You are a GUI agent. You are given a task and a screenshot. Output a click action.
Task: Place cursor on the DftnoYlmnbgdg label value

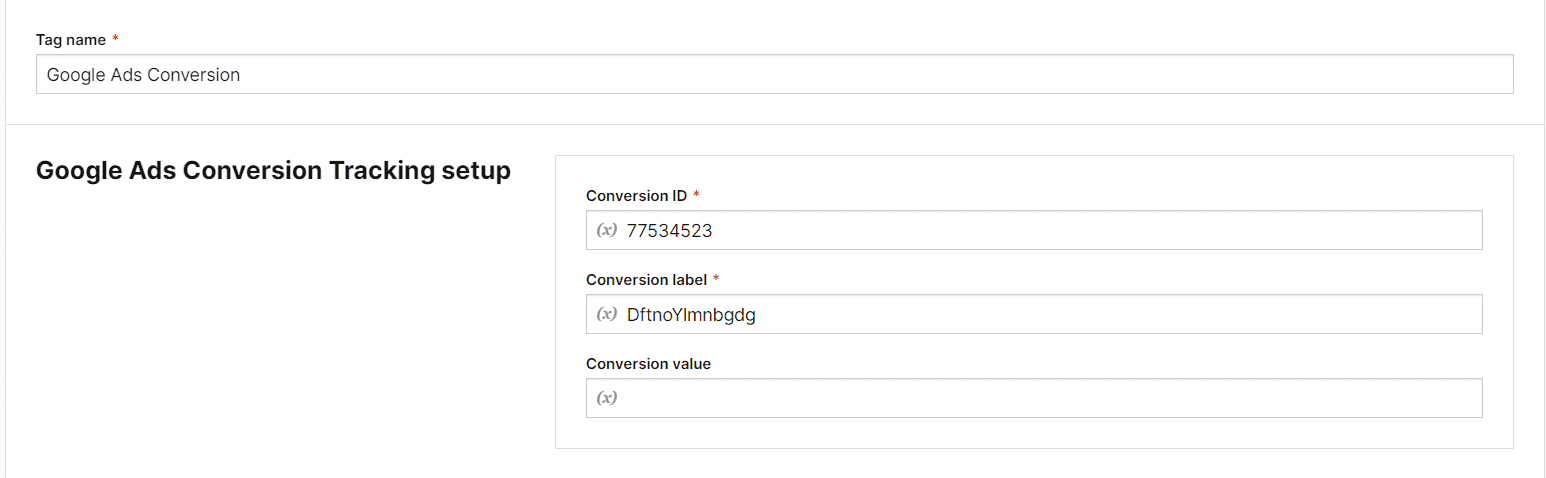(x=691, y=315)
